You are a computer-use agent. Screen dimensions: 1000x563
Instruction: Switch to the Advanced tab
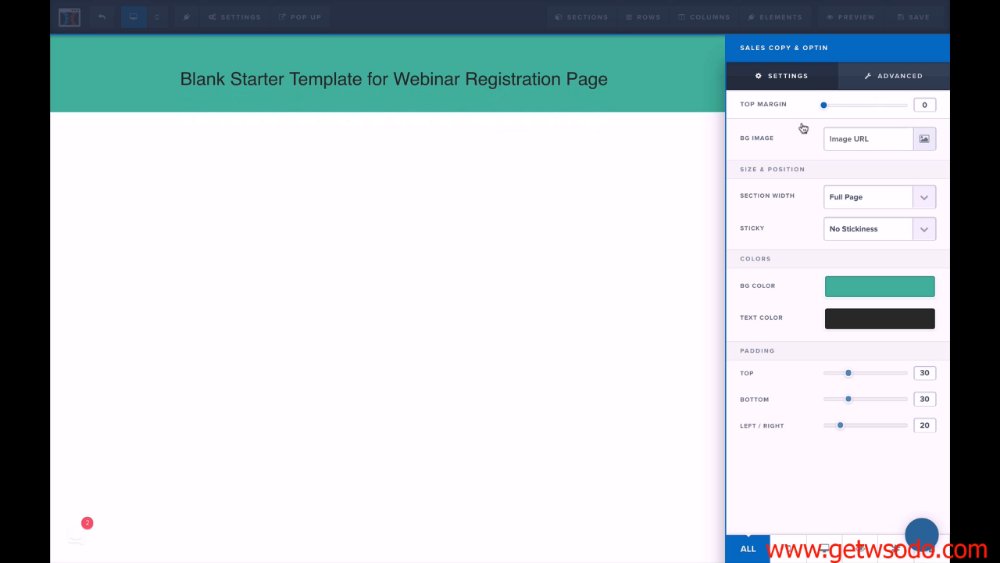point(893,76)
